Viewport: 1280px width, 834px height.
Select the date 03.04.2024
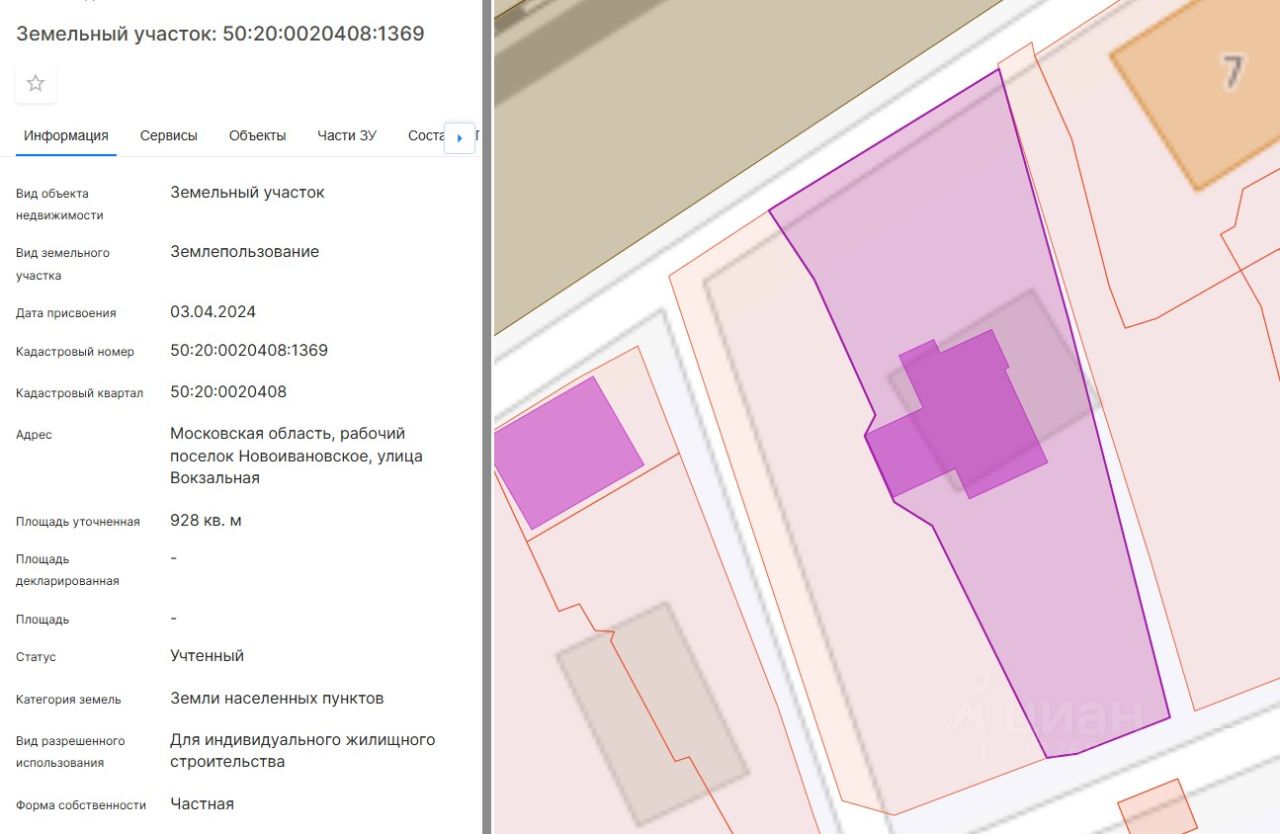click(x=213, y=312)
